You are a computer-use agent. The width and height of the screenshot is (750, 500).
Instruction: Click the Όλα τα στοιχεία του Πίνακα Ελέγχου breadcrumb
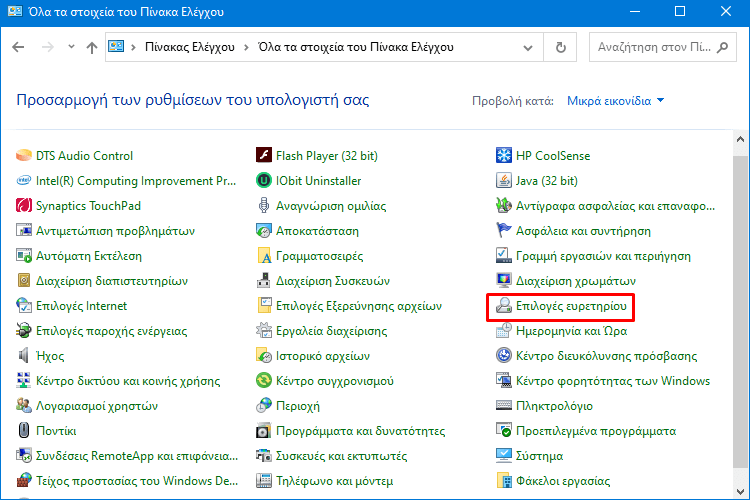pyautogui.click(x=356, y=47)
